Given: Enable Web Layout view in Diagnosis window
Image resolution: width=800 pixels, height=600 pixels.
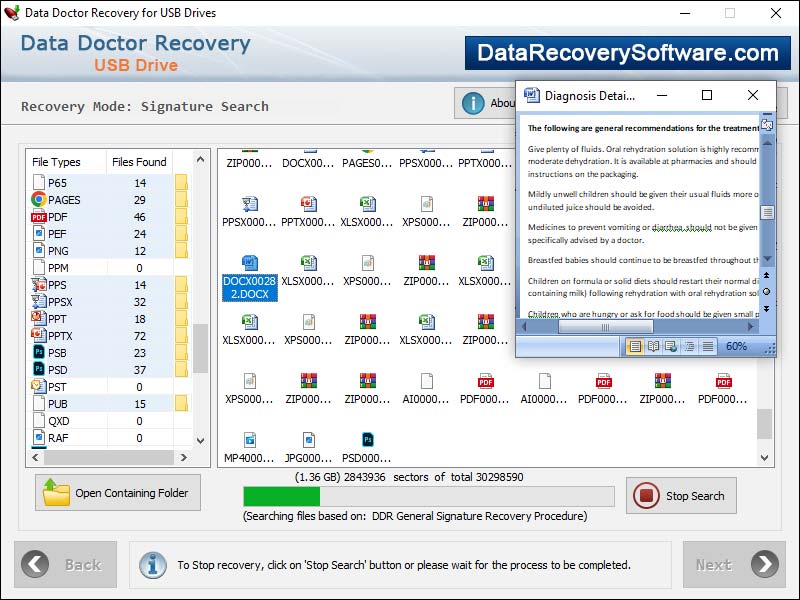Looking at the screenshot, I should tap(673, 347).
